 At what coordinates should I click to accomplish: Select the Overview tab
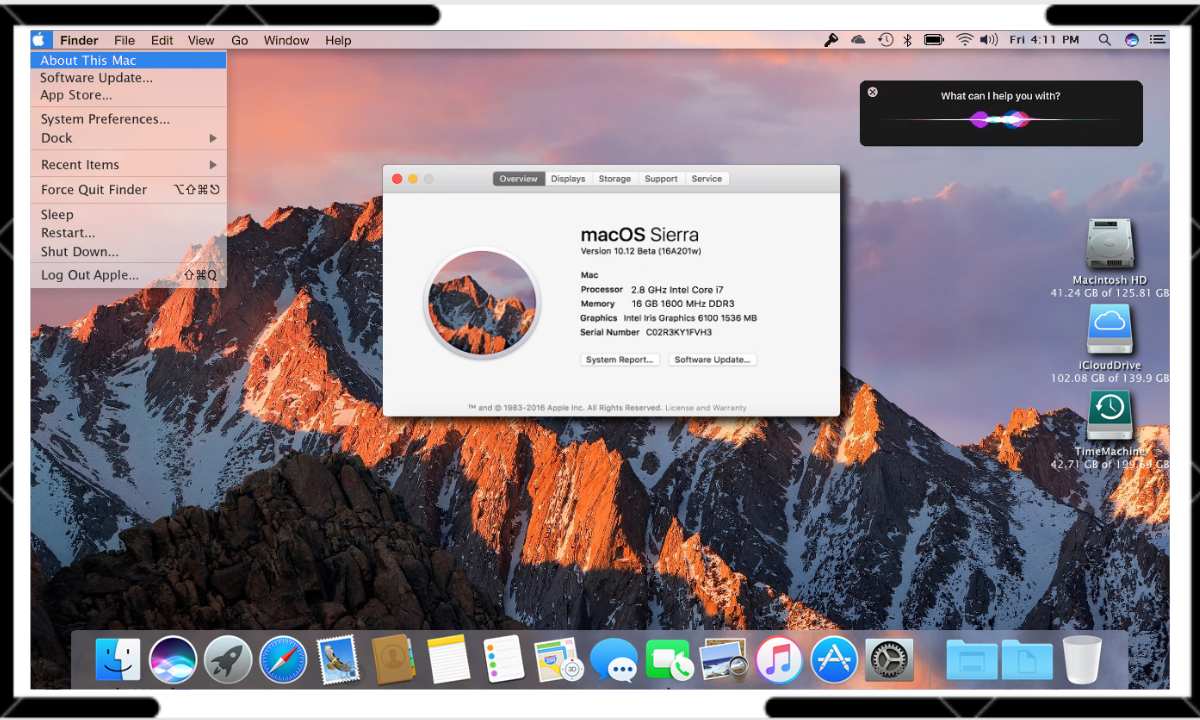coord(519,179)
